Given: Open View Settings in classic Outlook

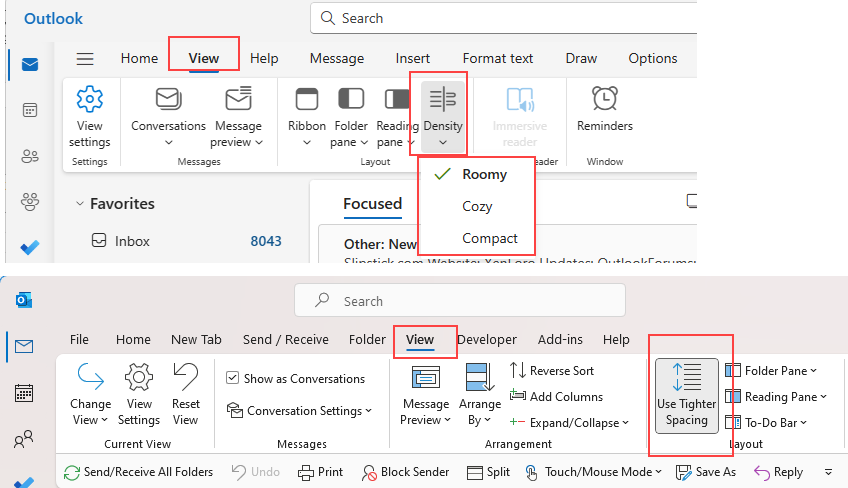Looking at the screenshot, I should (139, 394).
